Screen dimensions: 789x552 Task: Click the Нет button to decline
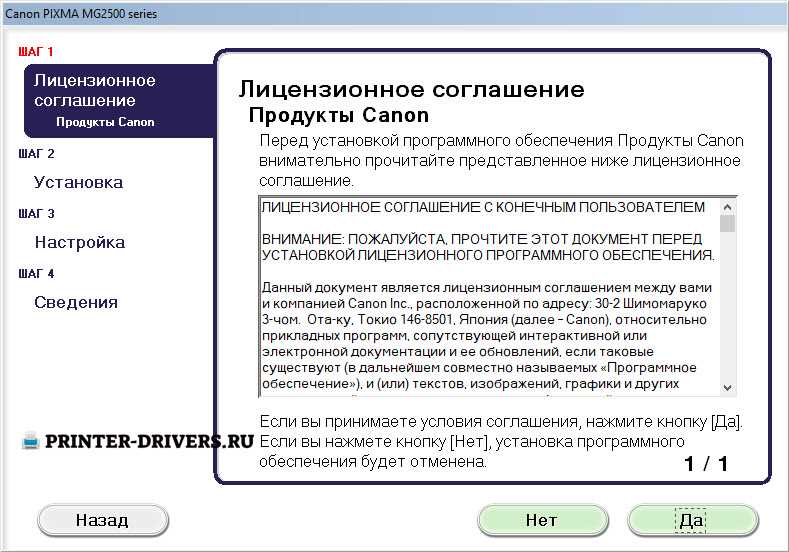click(542, 520)
